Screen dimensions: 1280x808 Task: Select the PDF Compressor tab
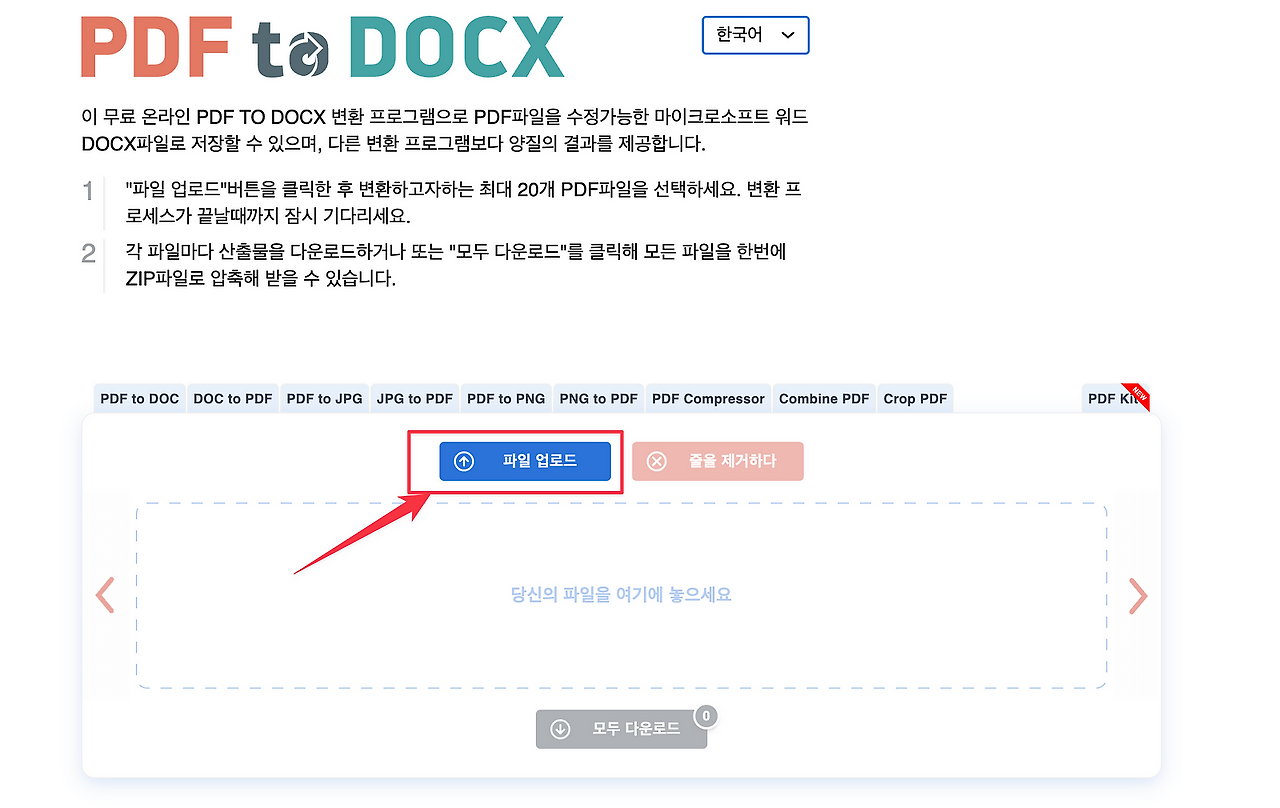coord(708,398)
